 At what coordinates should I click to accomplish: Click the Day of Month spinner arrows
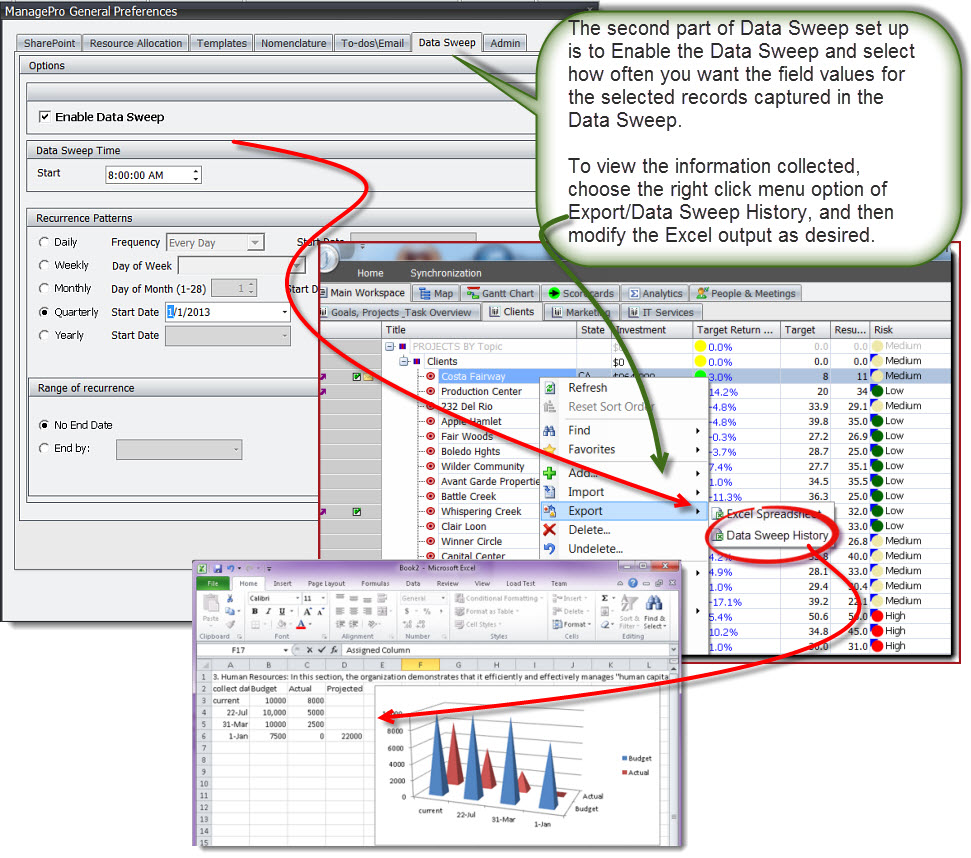click(x=251, y=288)
